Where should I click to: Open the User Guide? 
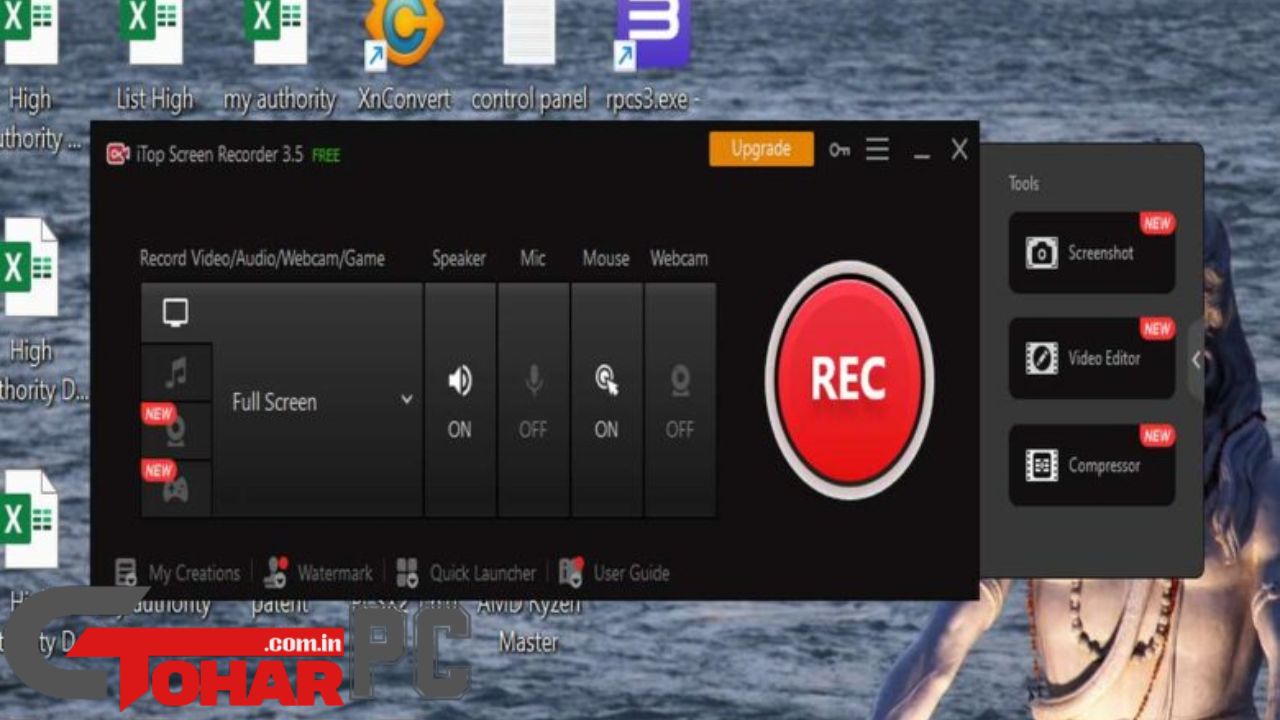click(614, 573)
